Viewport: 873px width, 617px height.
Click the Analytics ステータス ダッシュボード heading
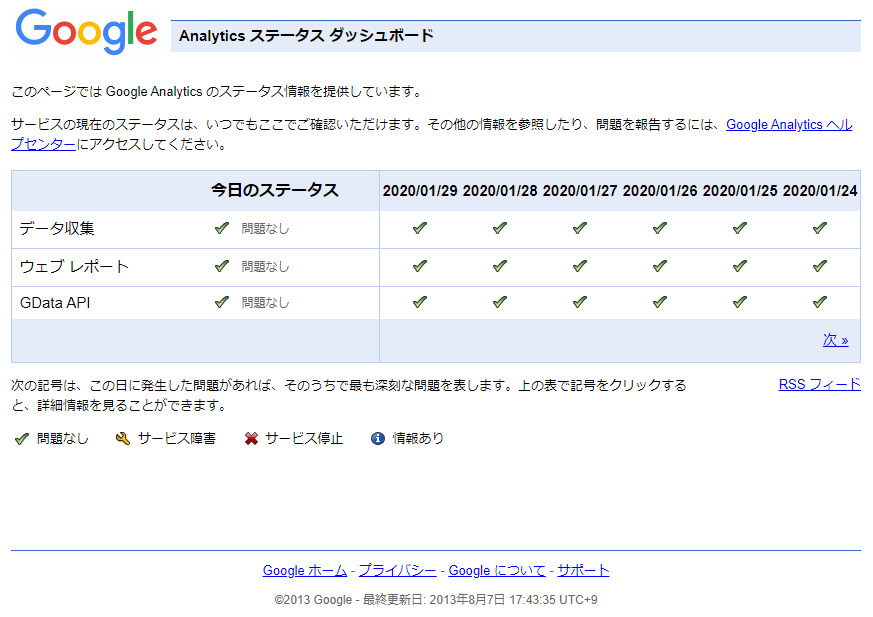pos(306,36)
